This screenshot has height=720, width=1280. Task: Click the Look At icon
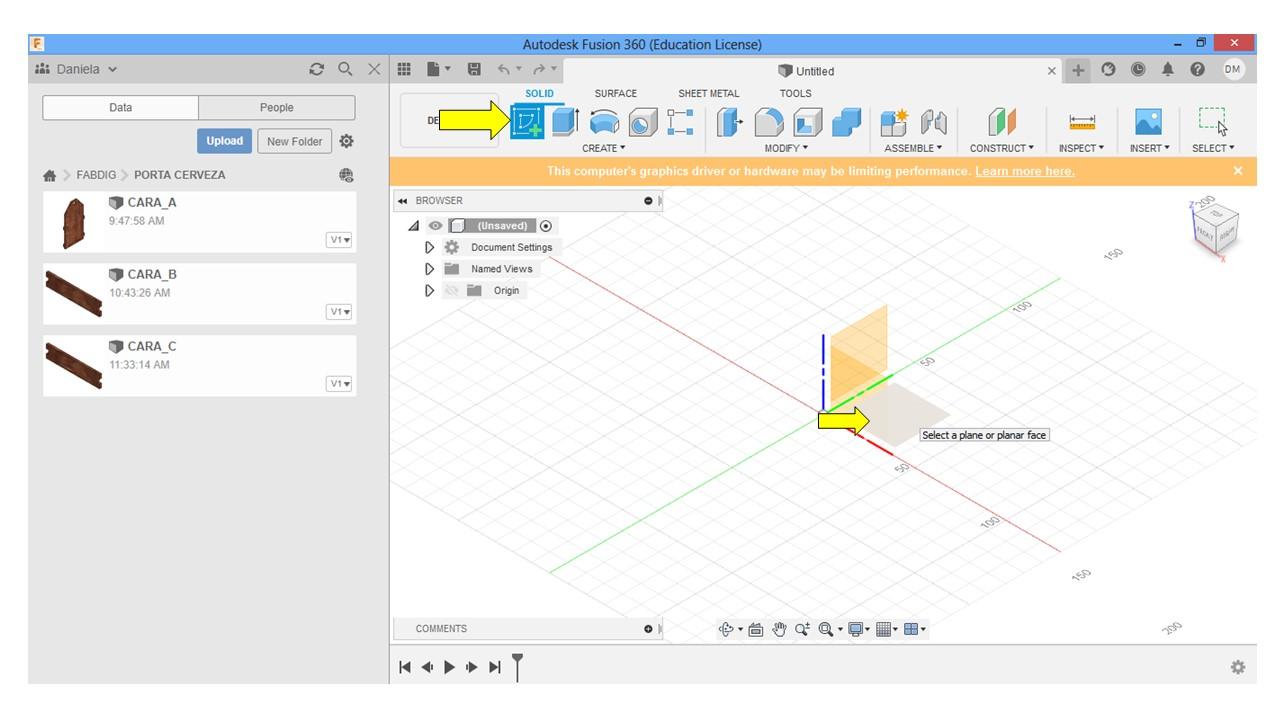point(755,629)
